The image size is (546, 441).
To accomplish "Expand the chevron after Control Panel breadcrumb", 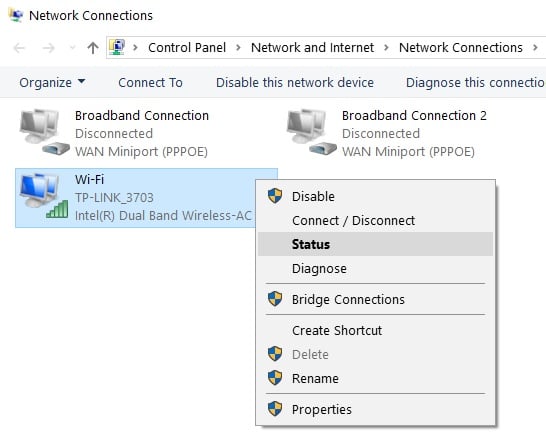I will [239, 47].
